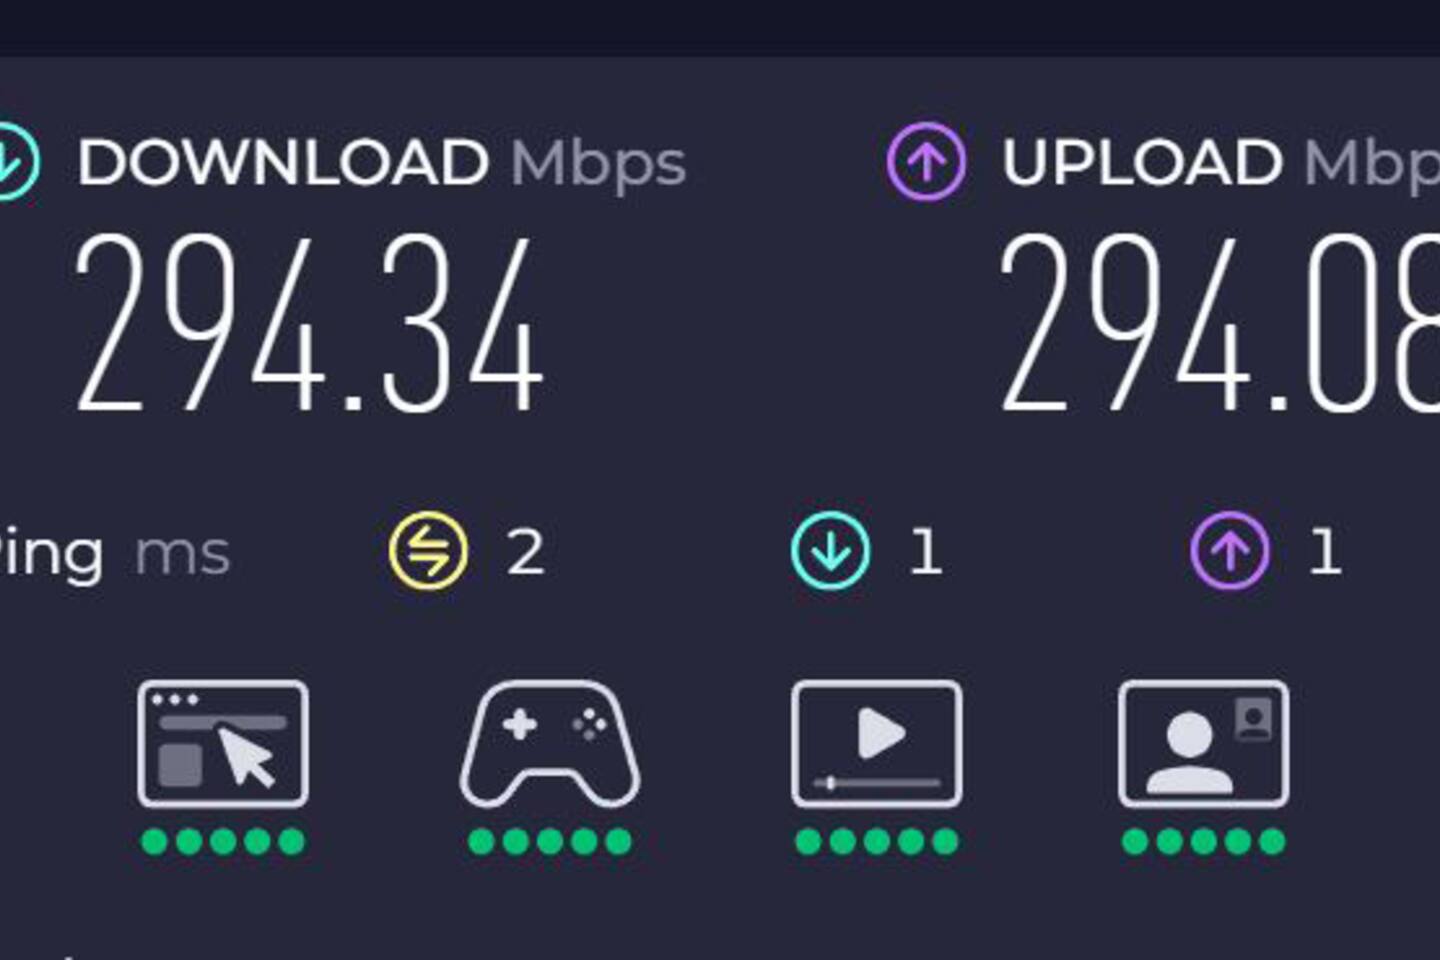
Task: Click the Ping ms label
Action: [x=115, y=554]
